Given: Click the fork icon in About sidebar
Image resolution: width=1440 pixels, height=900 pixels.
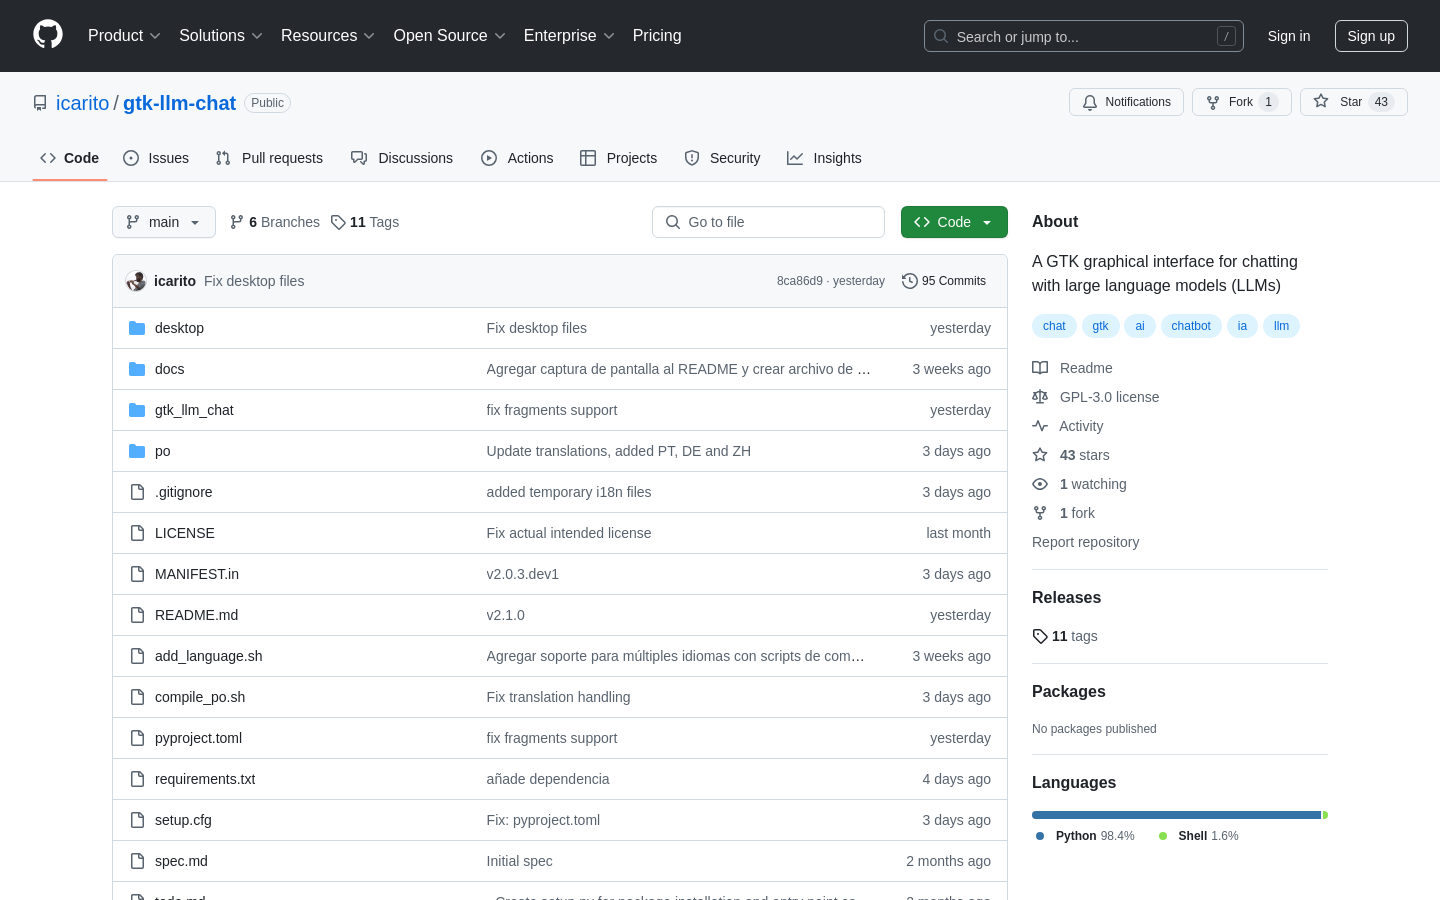Looking at the screenshot, I should pyautogui.click(x=1040, y=513).
